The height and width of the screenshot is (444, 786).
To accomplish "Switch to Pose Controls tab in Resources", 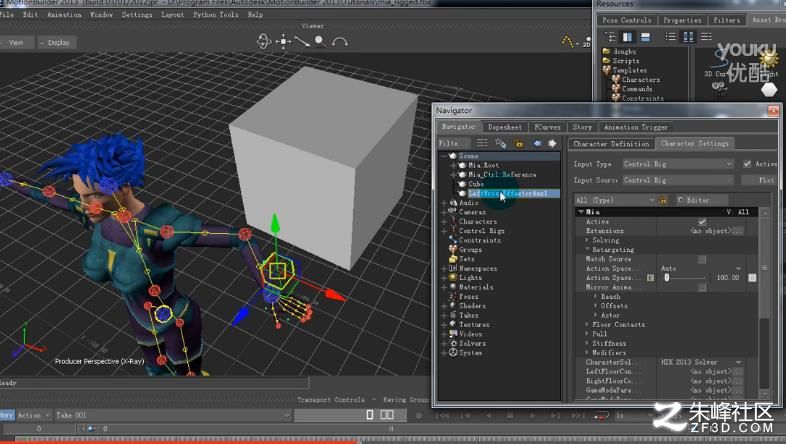I will 627,20.
